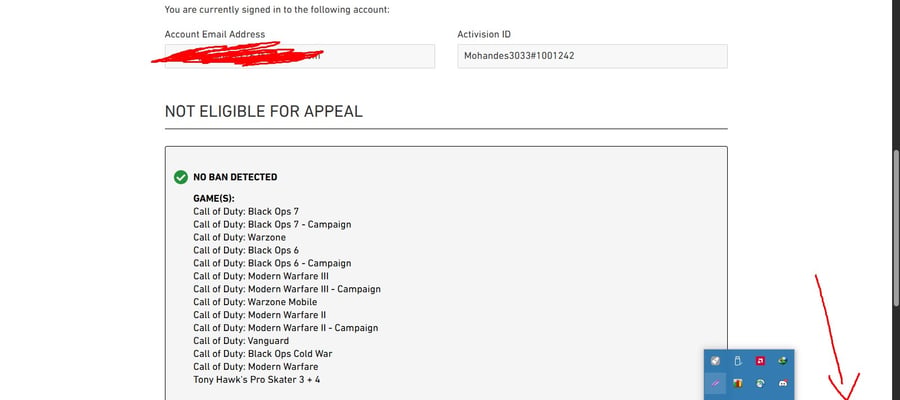Click the Call of Duty: Warzone entry

point(239,237)
